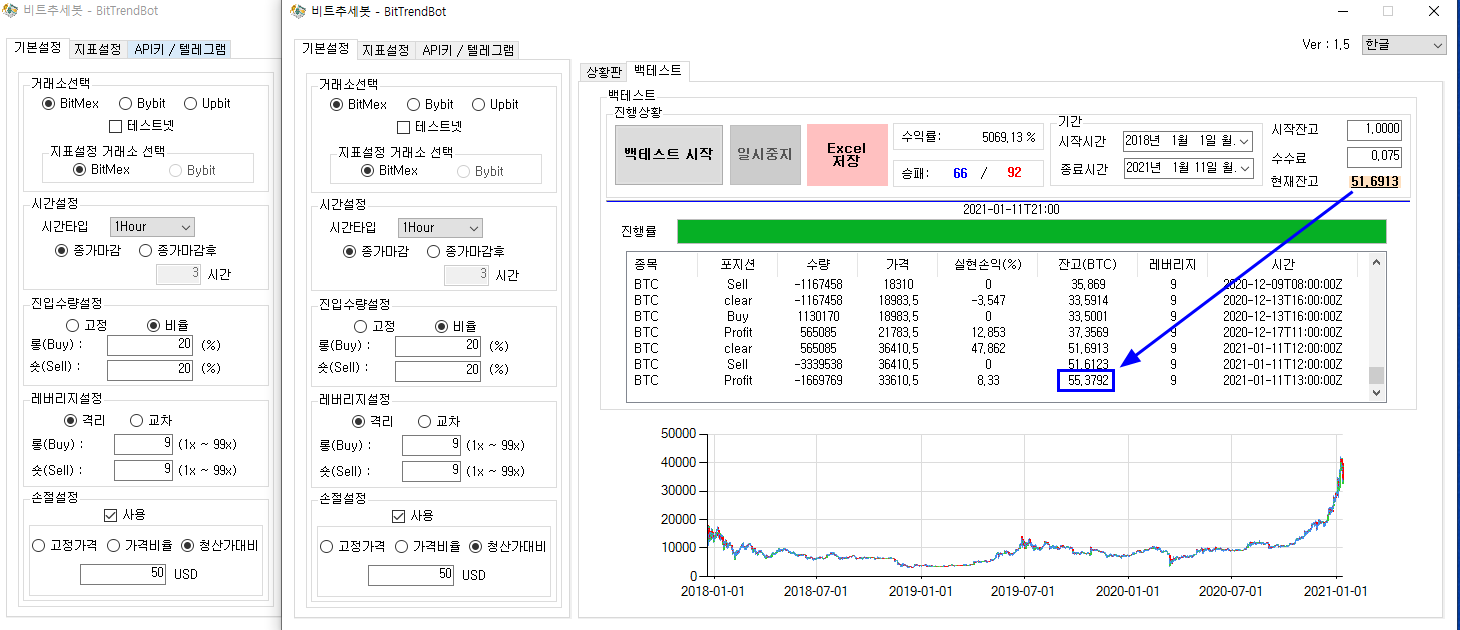Switch to 상황판 tab
1460x630 pixels.
pos(603,72)
